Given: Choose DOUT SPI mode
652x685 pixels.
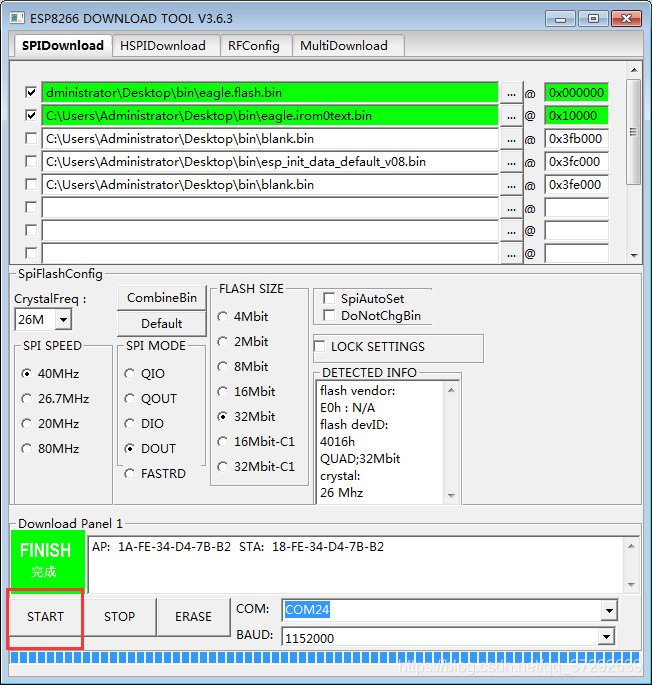Looking at the screenshot, I should (130, 449).
